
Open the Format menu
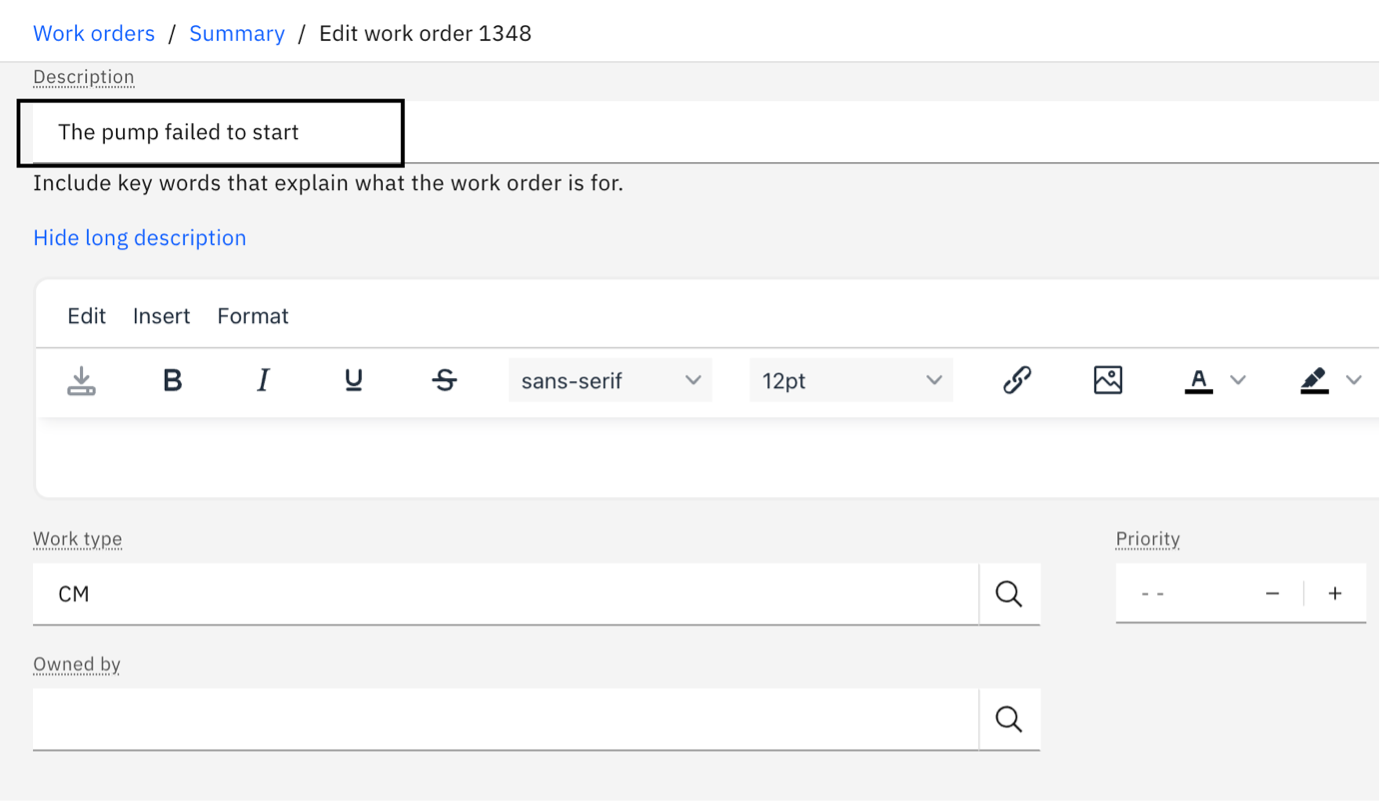252,315
